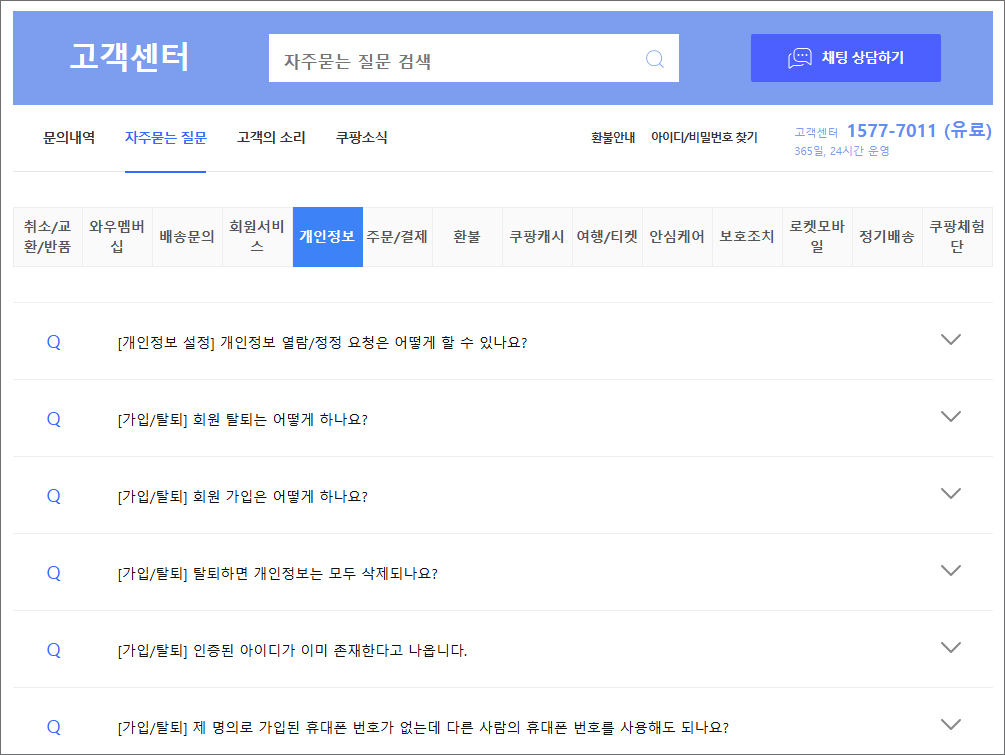The height and width of the screenshot is (755, 1005).
Task: Click the Q icon beside 탈퇴하면 개인정보는 question
Action: tap(54, 573)
